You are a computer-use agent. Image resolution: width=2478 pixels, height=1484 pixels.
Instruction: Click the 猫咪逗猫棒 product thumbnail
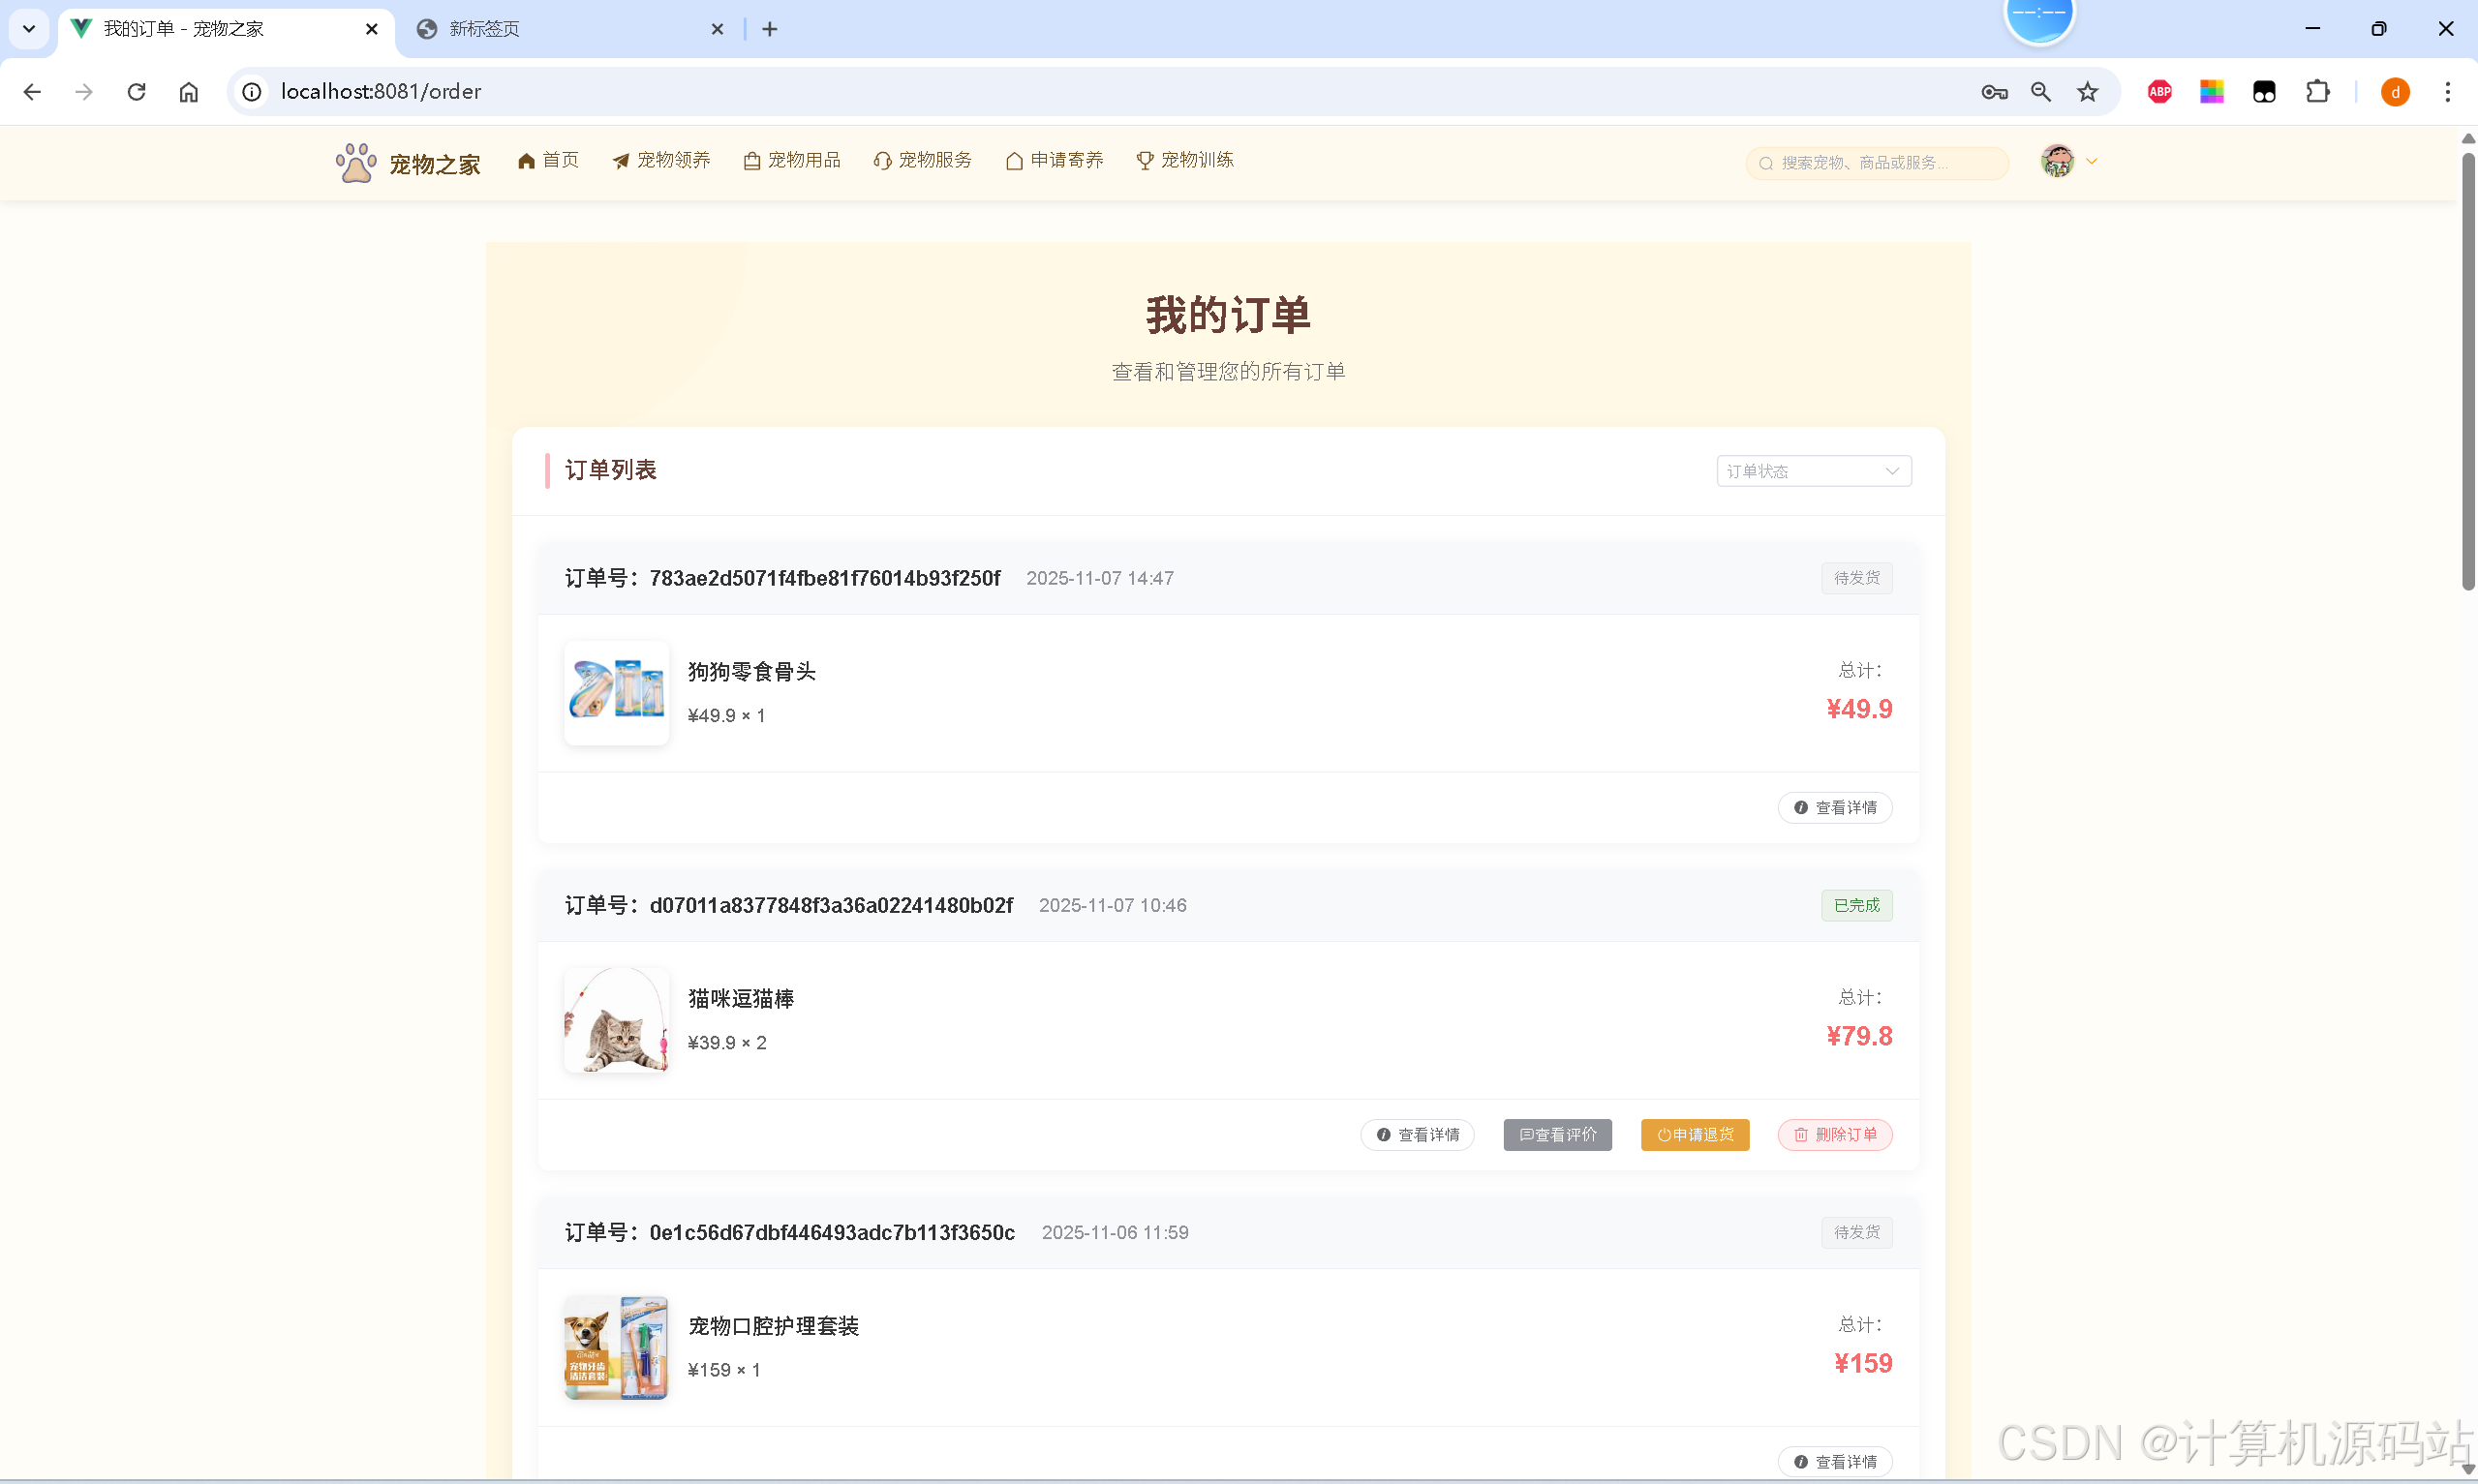pyautogui.click(x=616, y=1020)
